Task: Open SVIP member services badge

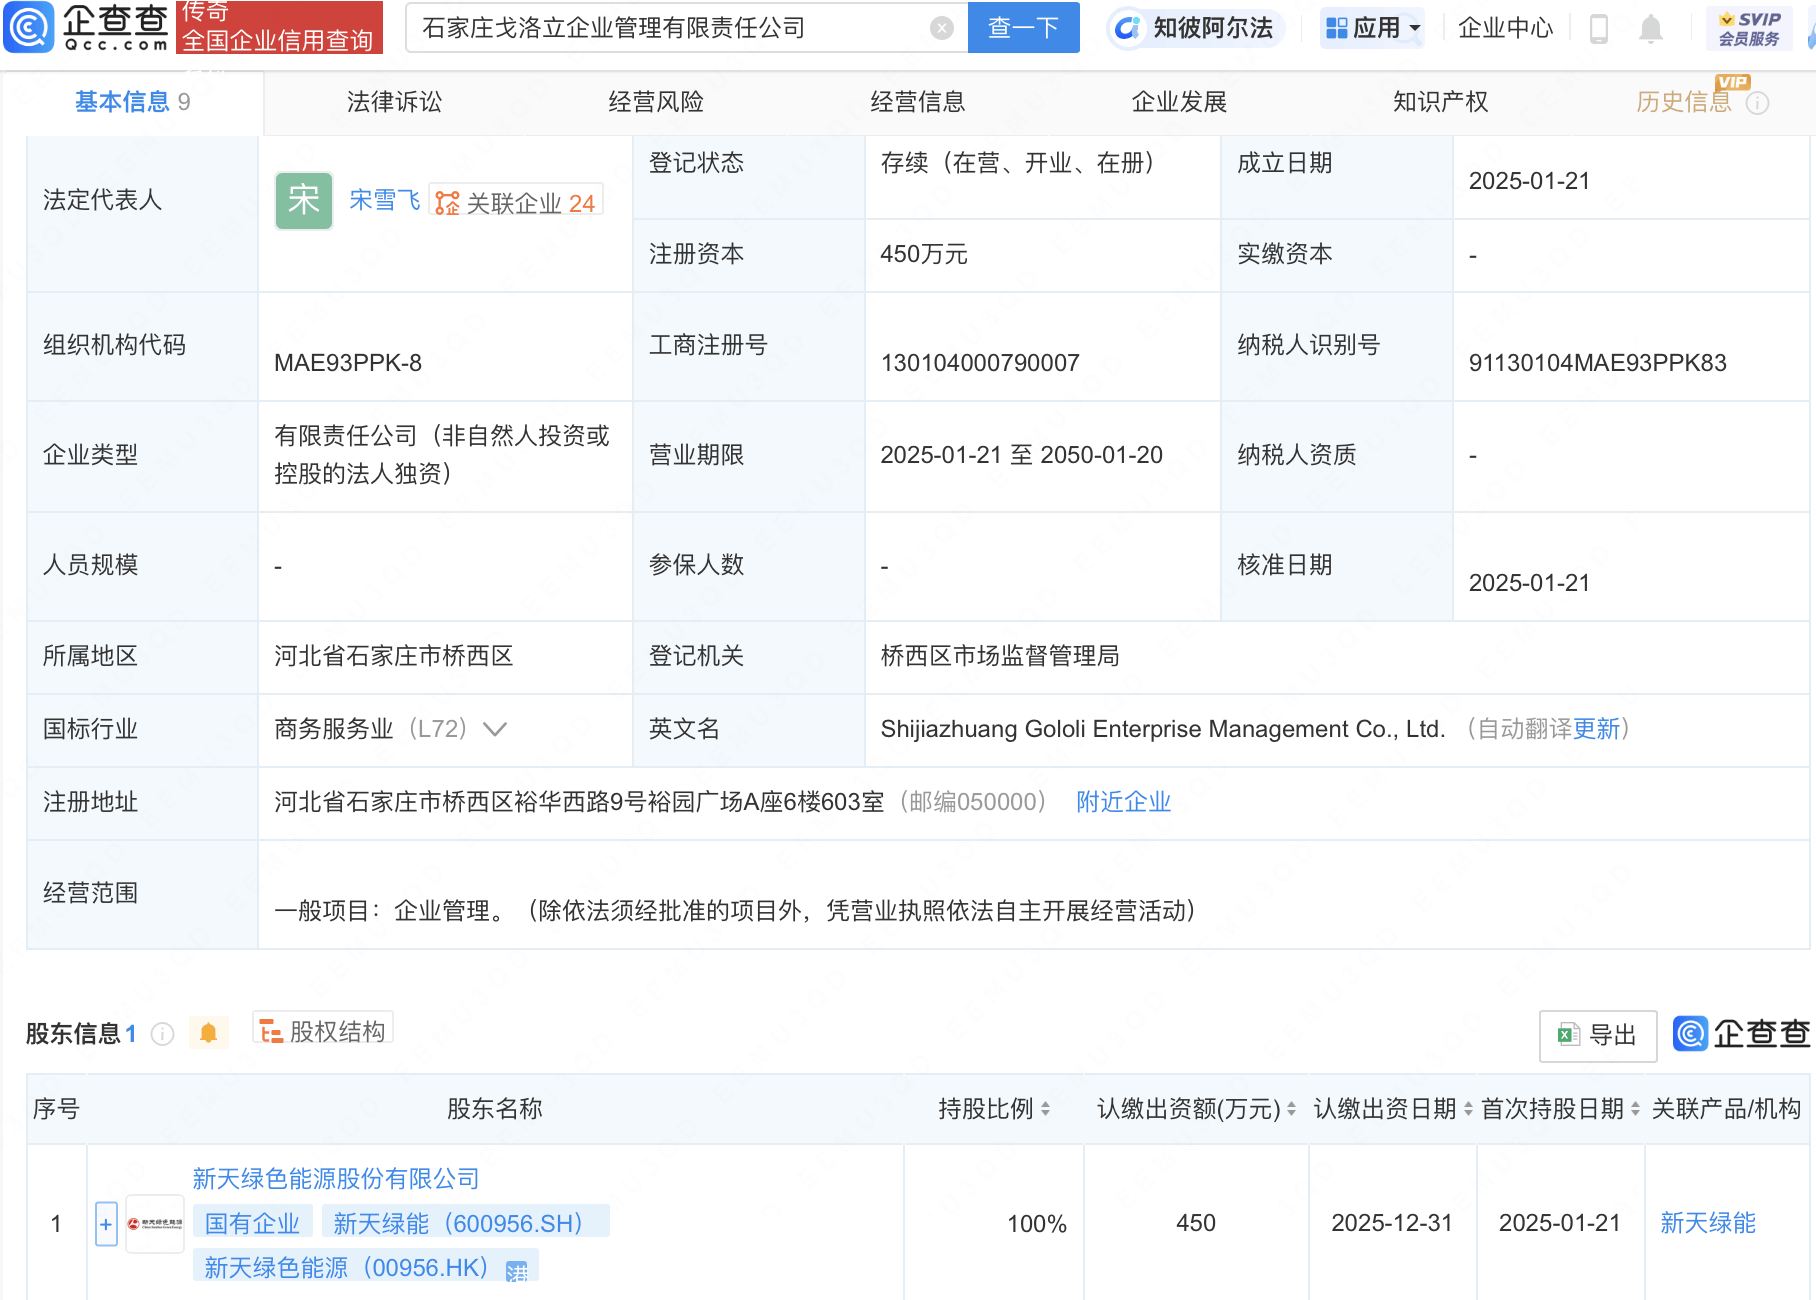Action: coord(1749,28)
